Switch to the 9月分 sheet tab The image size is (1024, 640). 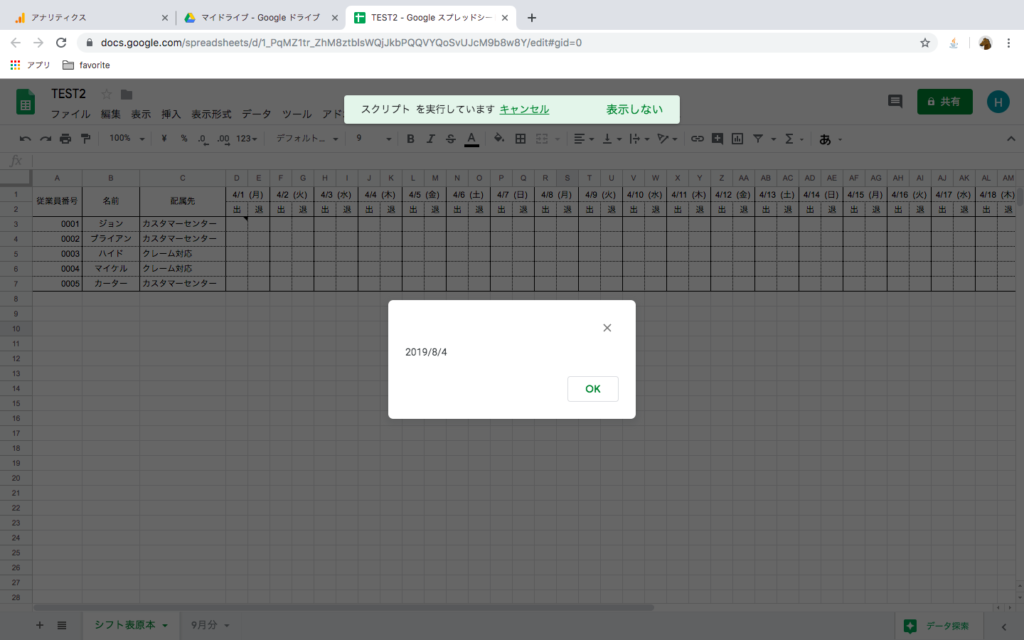tap(210, 625)
